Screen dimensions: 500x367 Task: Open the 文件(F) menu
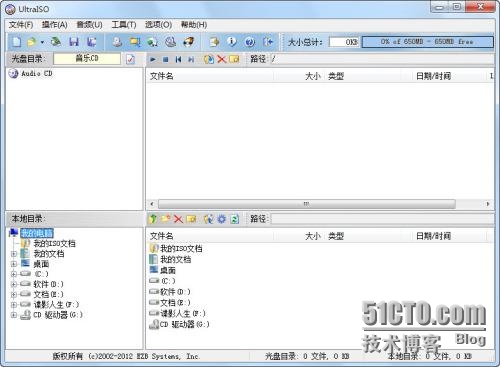tap(21, 25)
